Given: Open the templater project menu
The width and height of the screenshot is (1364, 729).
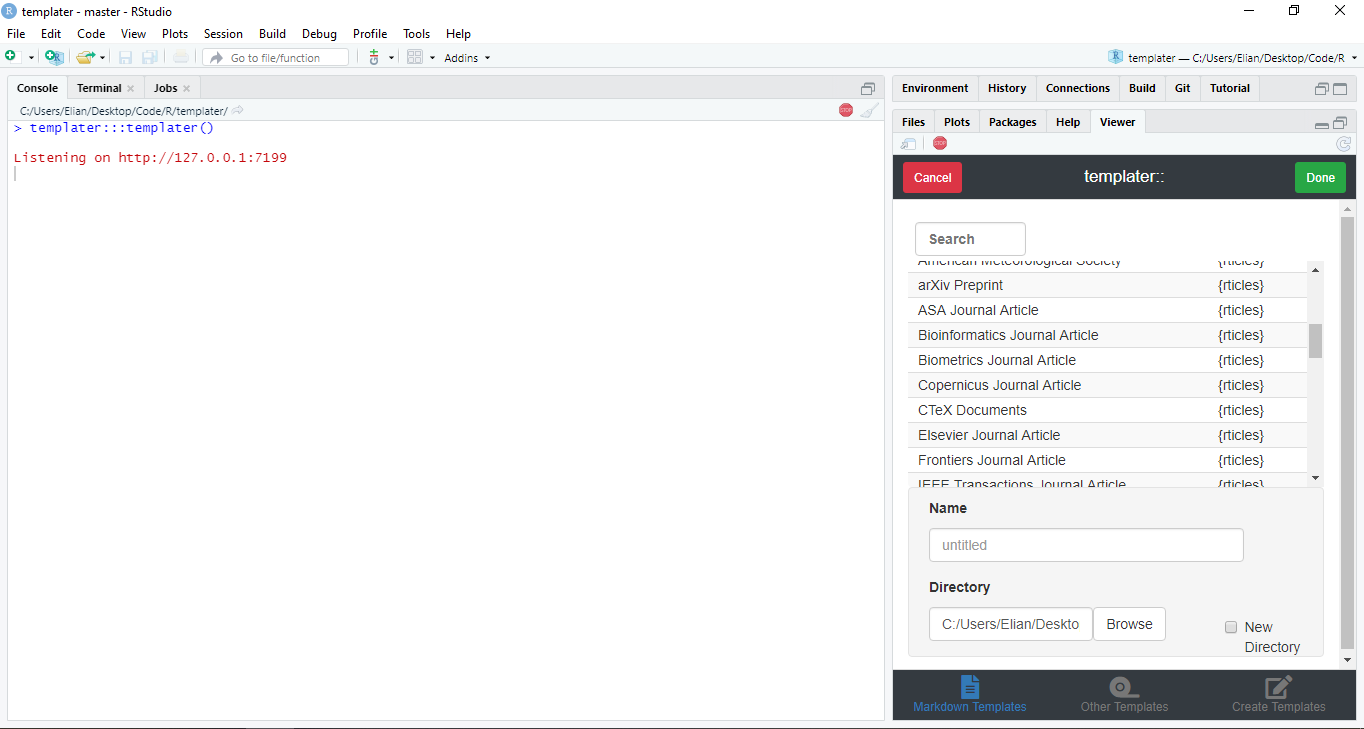Looking at the screenshot, I should (1233, 58).
